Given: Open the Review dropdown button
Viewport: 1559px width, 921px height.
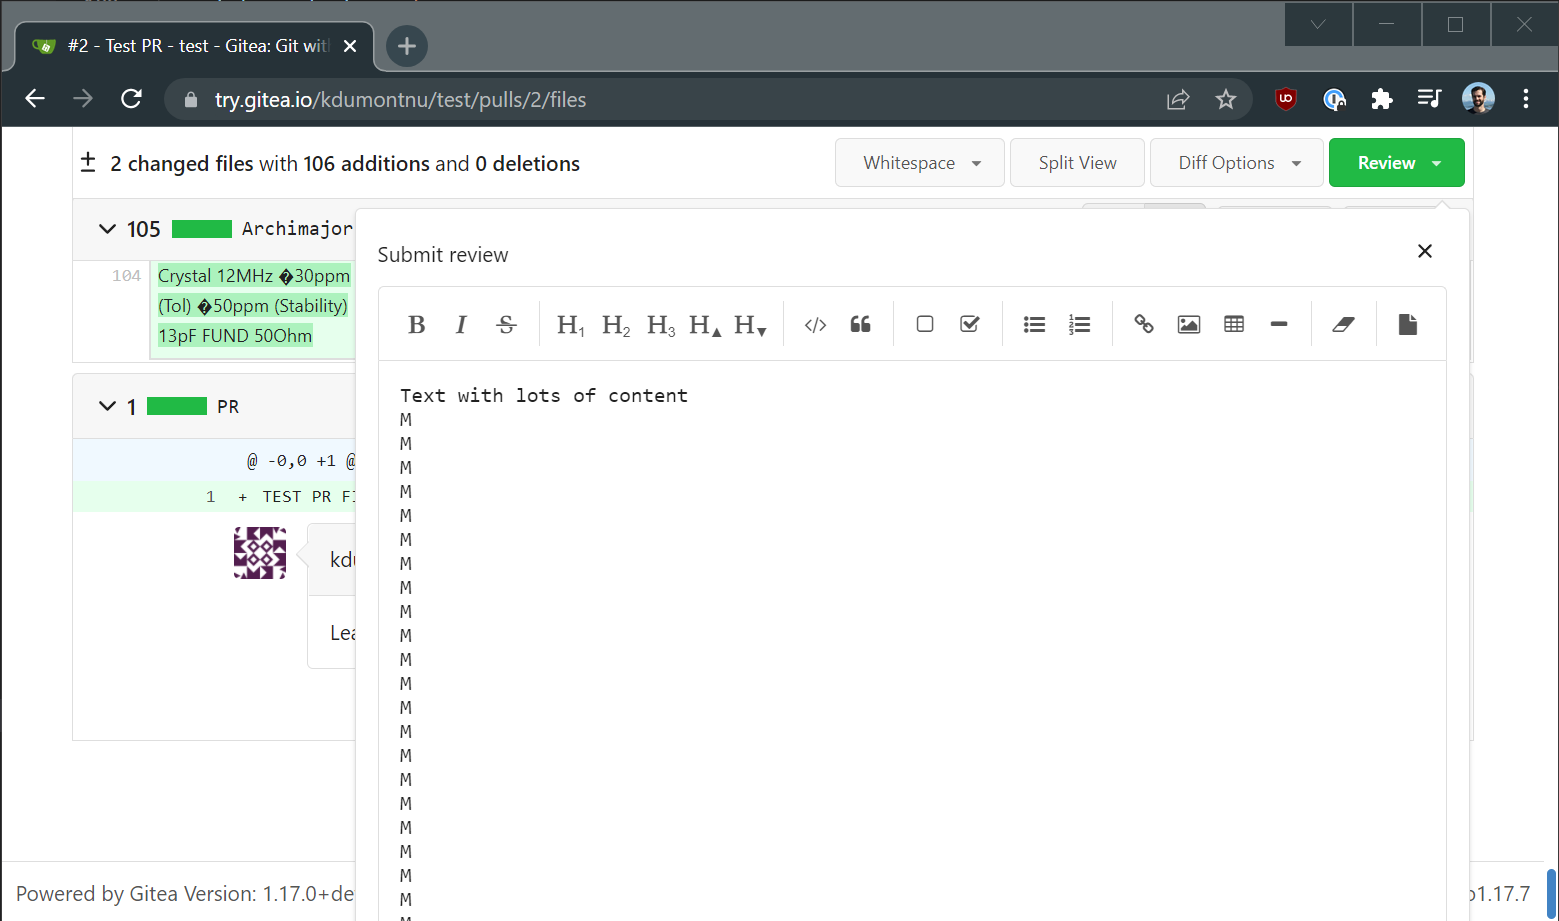Looking at the screenshot, I should click(1397, 163).
